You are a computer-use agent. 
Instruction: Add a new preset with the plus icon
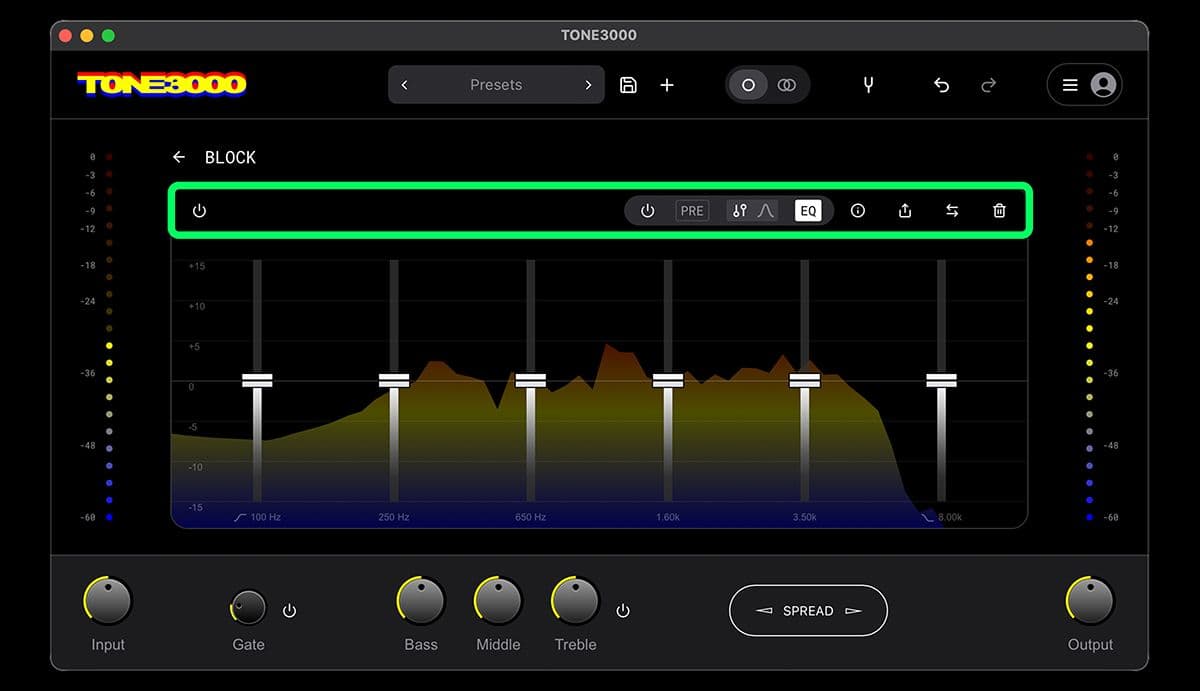coord(667,85)
